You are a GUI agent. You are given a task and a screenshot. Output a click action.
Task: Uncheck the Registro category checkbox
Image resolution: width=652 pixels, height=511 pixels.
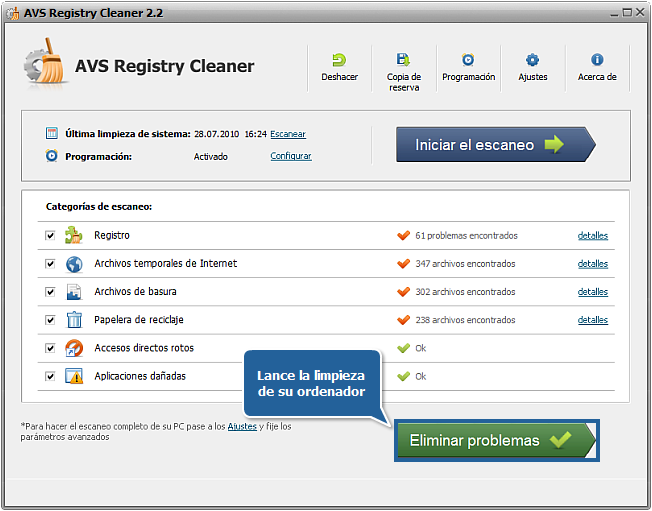[x=50, y=236]
